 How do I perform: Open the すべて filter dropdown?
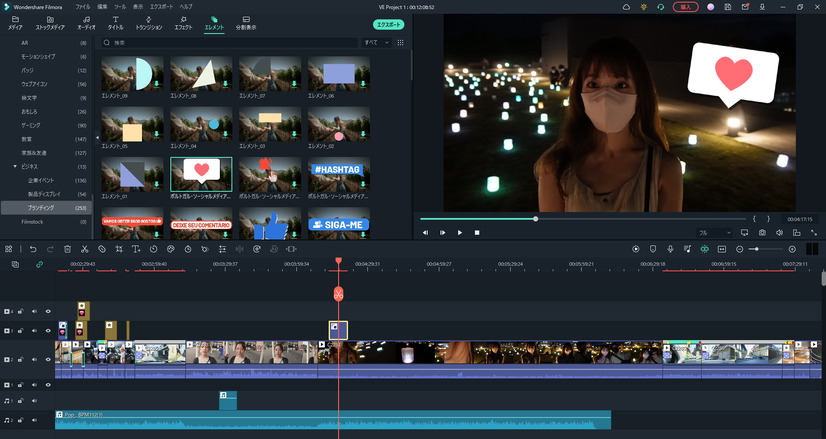pos(376,43)
